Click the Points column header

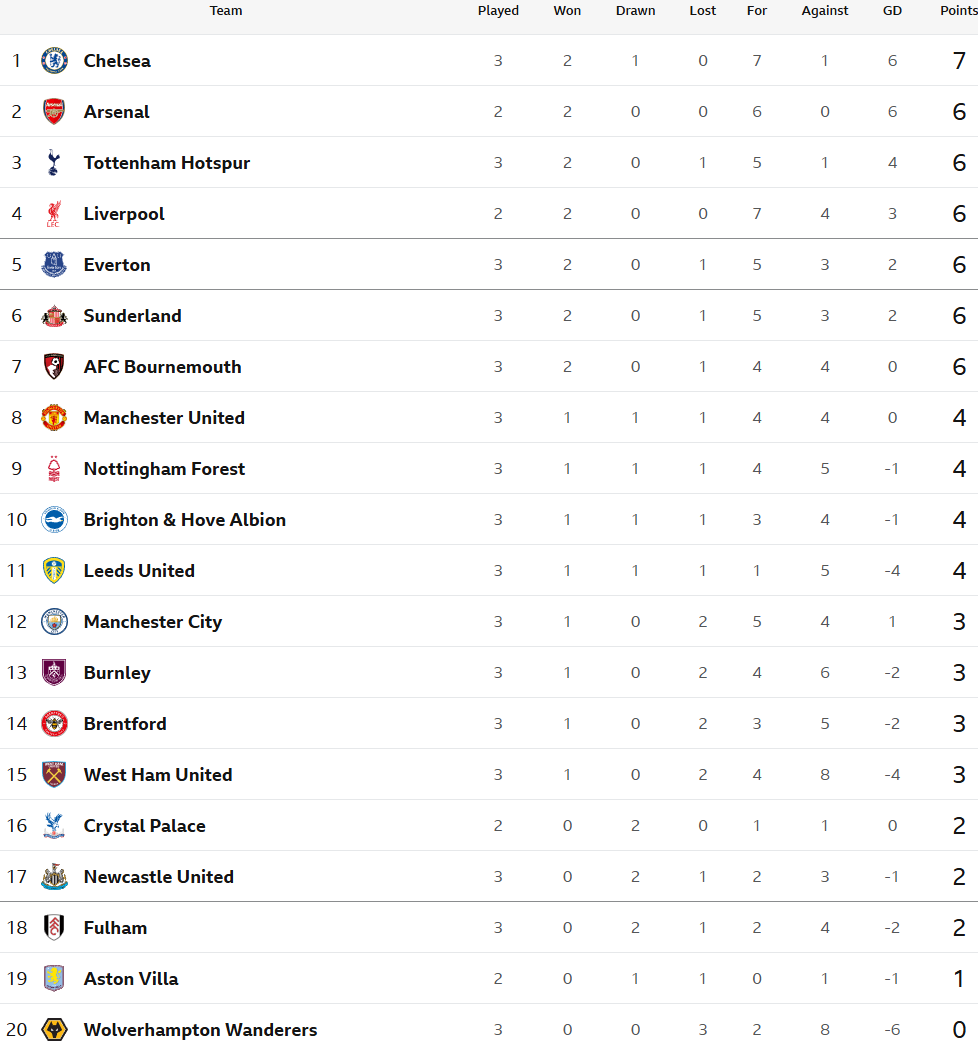point(959,11)
